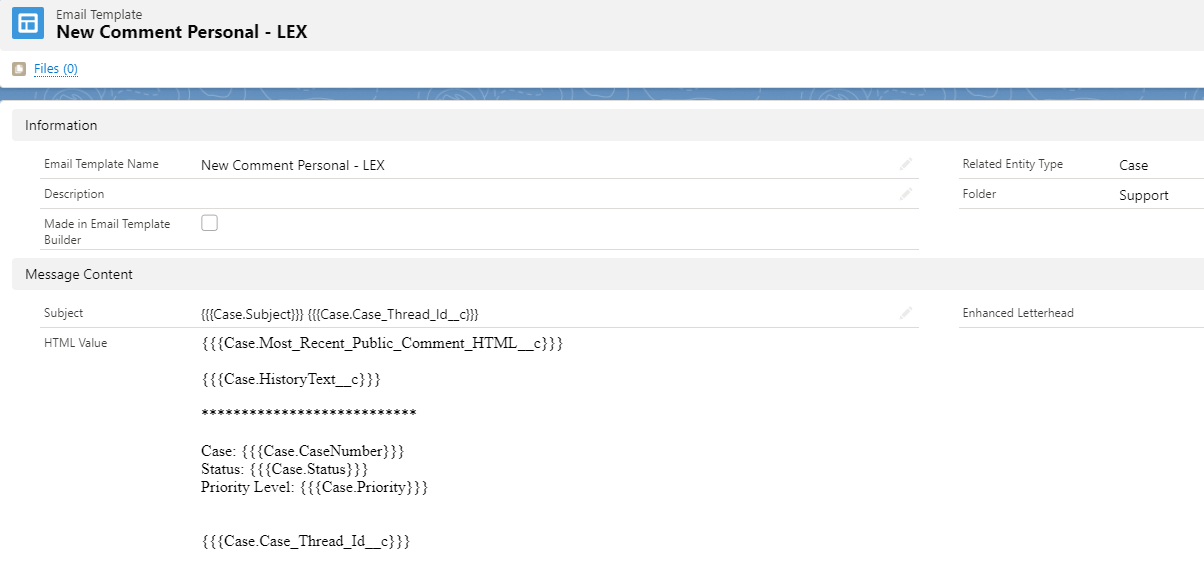Click the Folder field label
1204x569 pixels.
979,194
